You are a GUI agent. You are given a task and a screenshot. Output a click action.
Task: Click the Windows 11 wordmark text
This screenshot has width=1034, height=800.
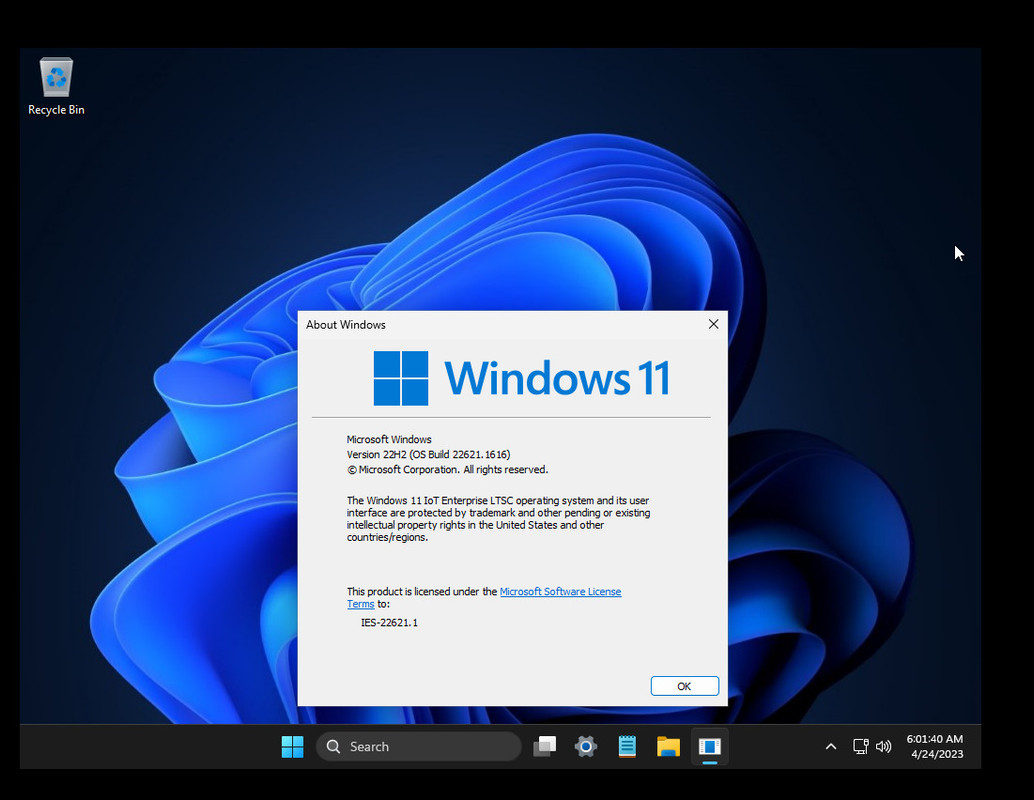(557, 379)
